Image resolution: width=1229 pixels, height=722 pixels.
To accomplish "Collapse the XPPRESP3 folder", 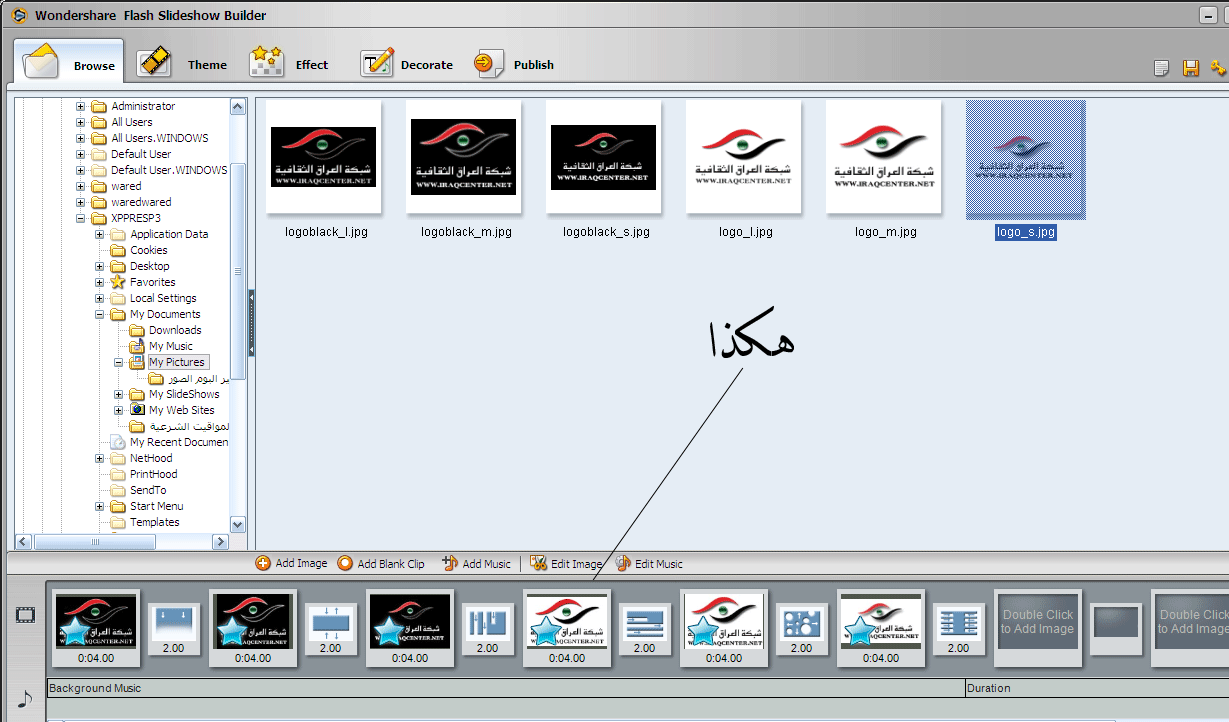I will click(x=81, y=218).
